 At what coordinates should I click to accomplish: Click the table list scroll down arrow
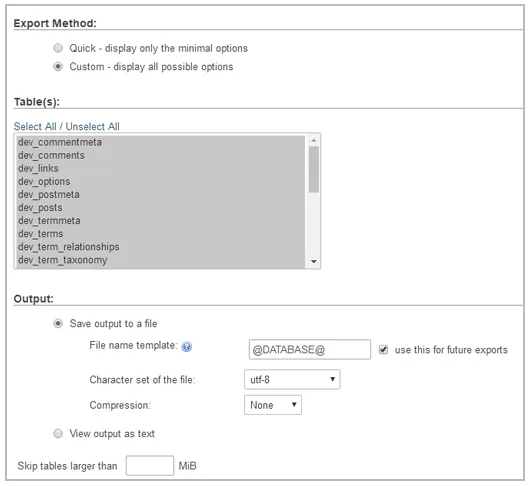(x=314, y=262)
